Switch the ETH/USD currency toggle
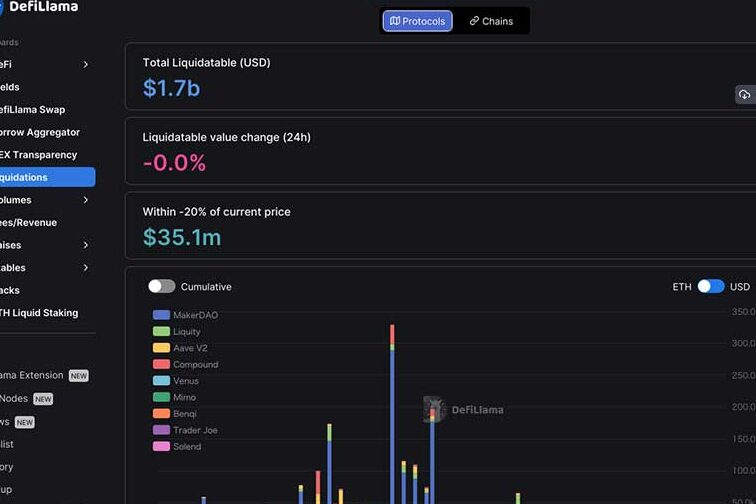 [x=710, y=287]
